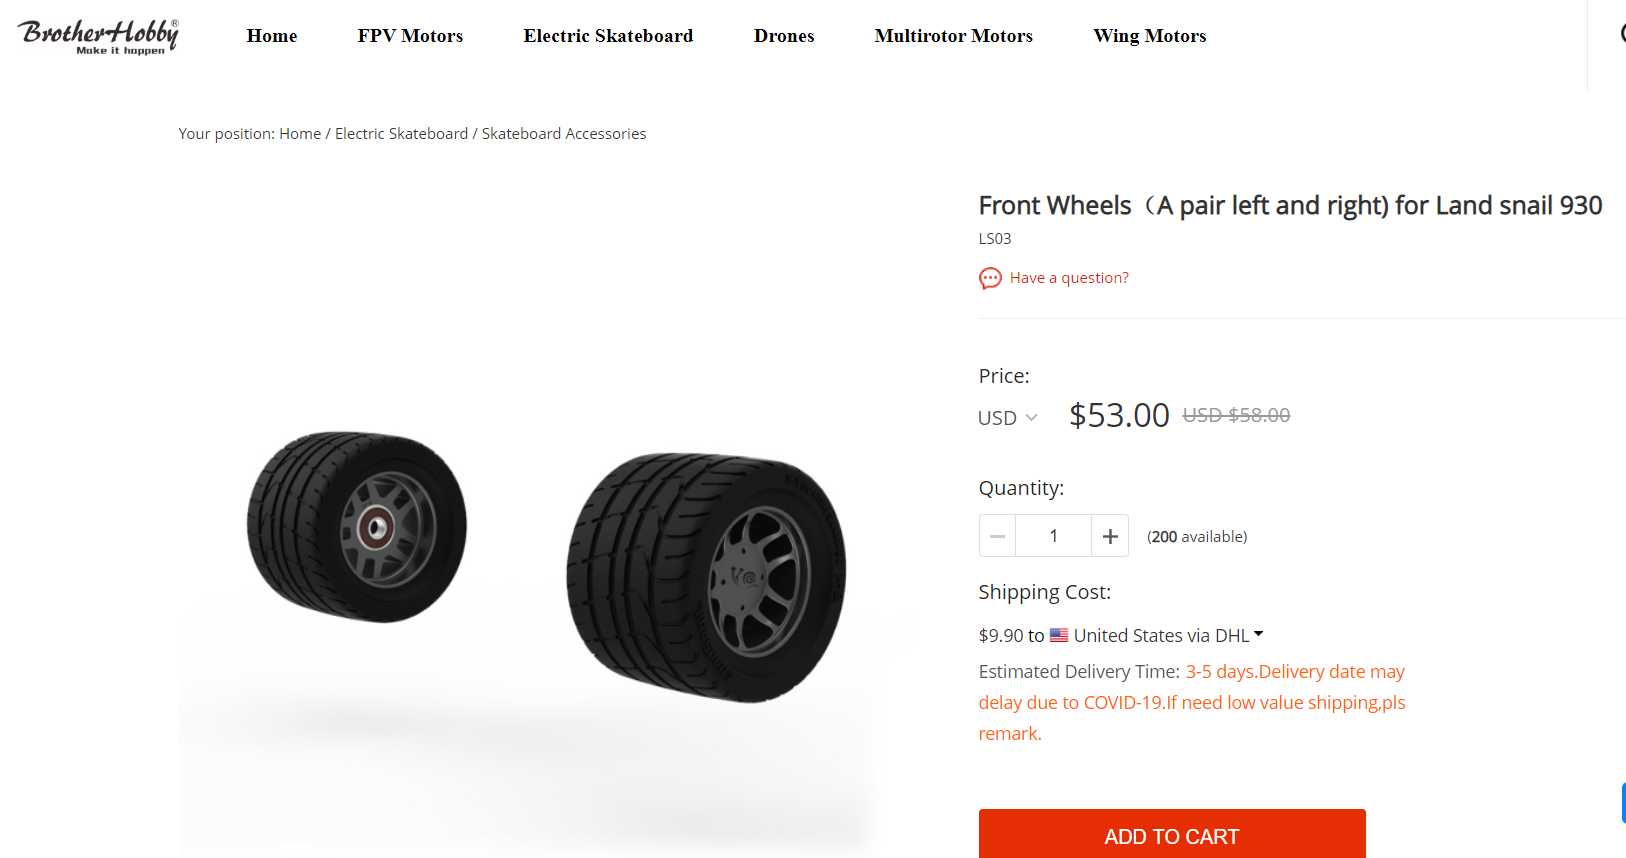Navigate to Wing Motors
The width and height of the screenshot is (1626, 858).
click(1150, 36)
